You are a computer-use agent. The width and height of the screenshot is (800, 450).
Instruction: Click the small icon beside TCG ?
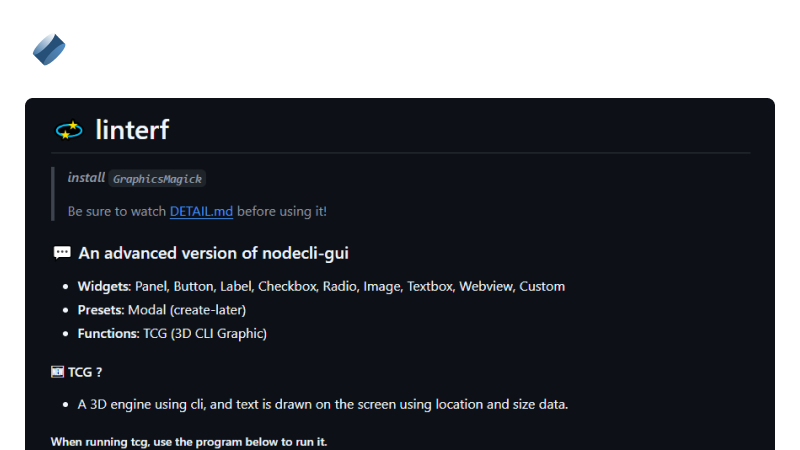pos(57,372)
